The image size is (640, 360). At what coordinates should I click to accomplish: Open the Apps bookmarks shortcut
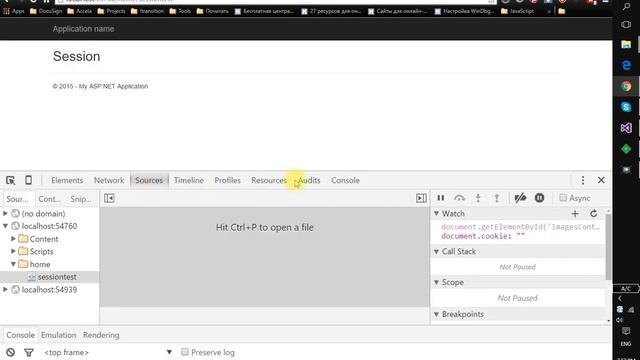point(14,11)
